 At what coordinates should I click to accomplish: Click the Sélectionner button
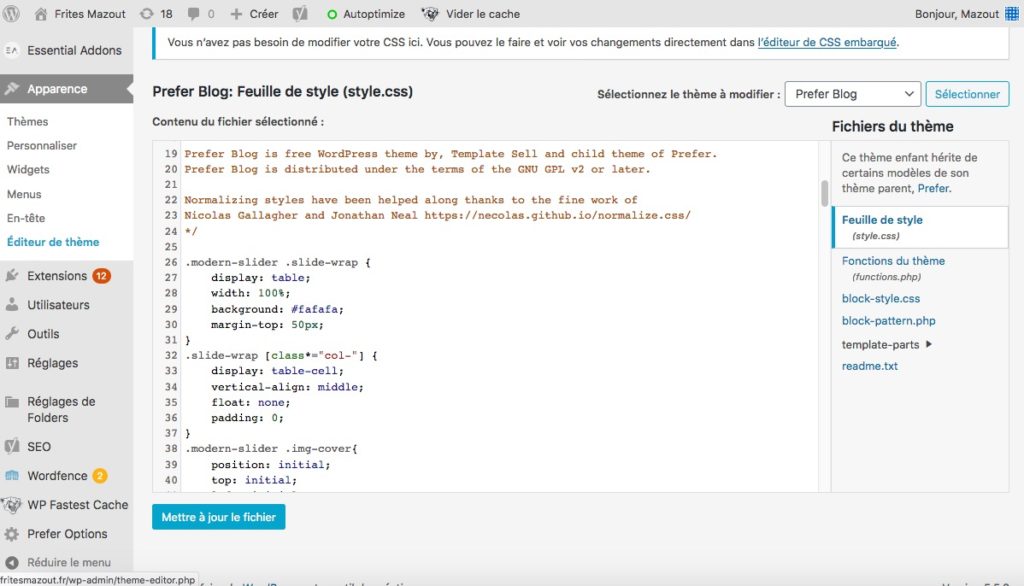click(x=967, y=94)
